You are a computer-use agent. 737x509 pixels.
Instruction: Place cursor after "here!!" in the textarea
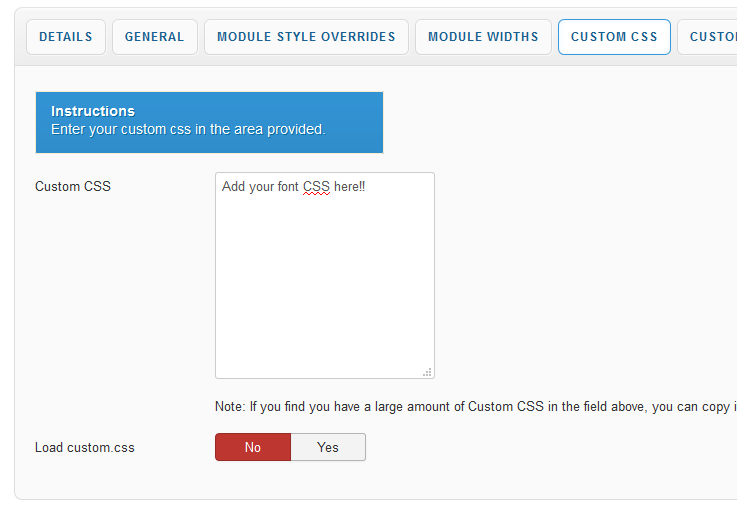tap(367, 187)
